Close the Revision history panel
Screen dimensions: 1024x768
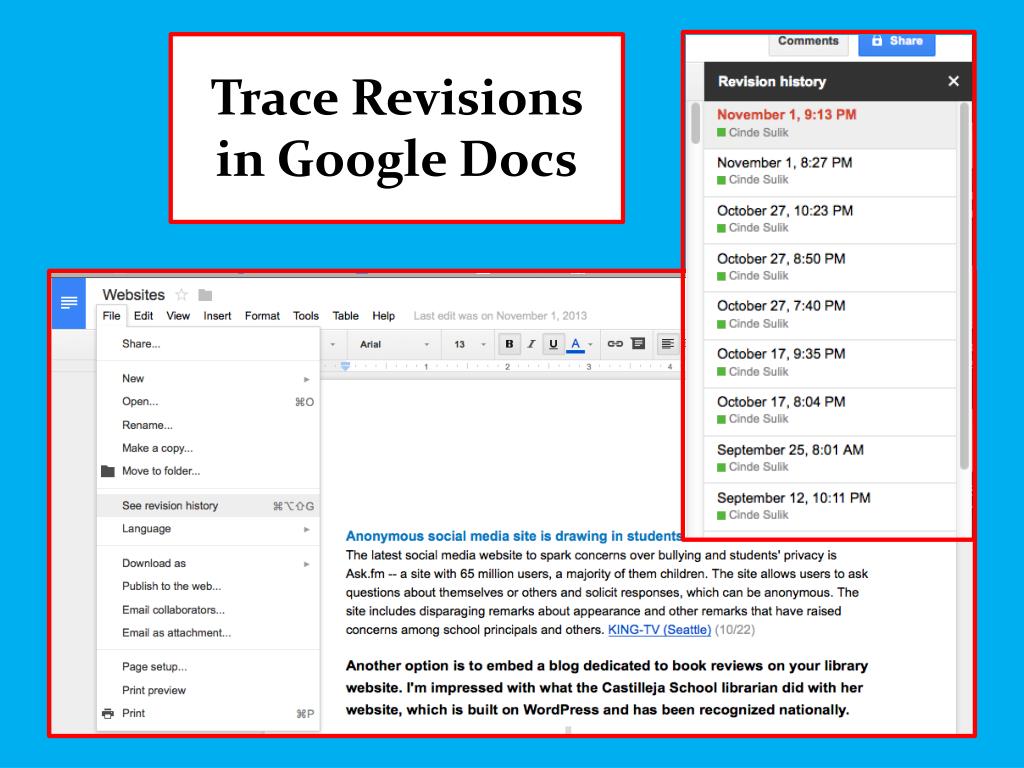click(x=953, y=81)
